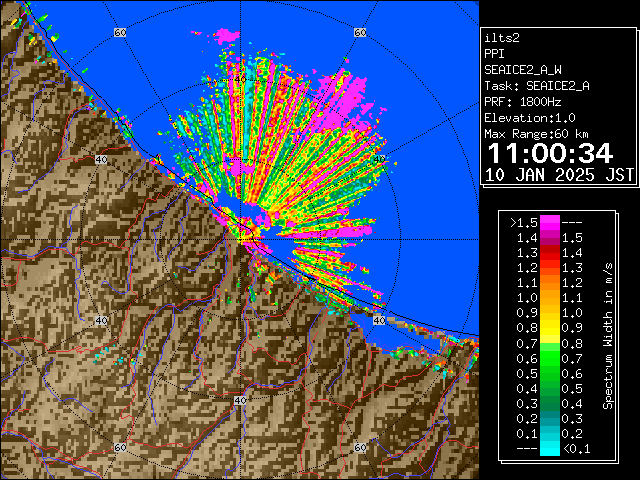The image size is (640, 480).
Task: Click the "<0.1" legend value
Action: point(576,449)
